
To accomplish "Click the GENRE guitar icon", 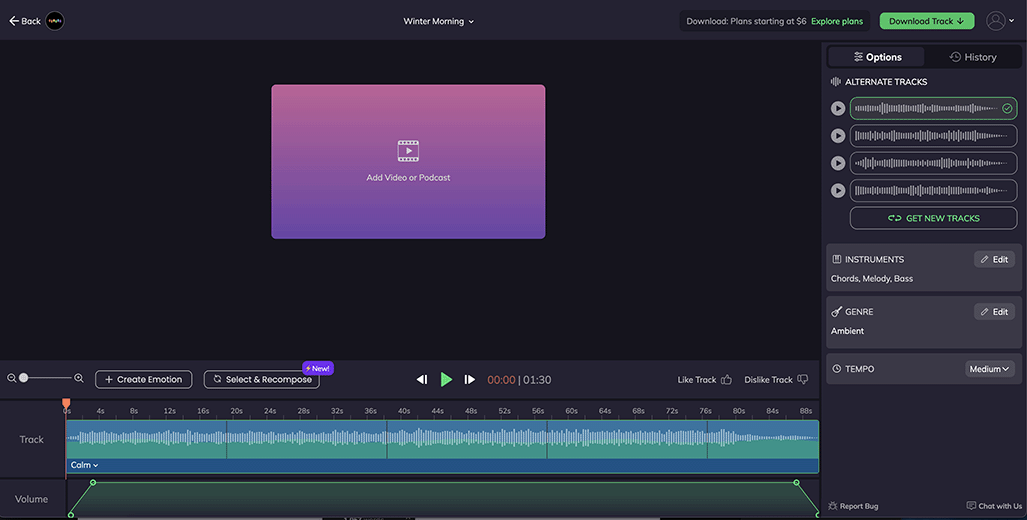I will click(x=836, y=312).
